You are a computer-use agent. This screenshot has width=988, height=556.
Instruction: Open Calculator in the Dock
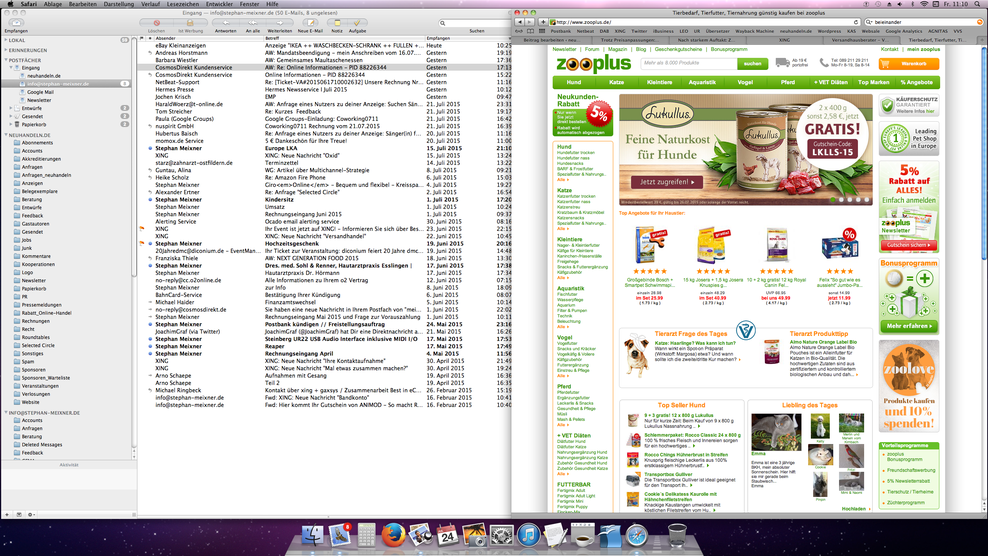pyautogui.click(x=366, y=535)
